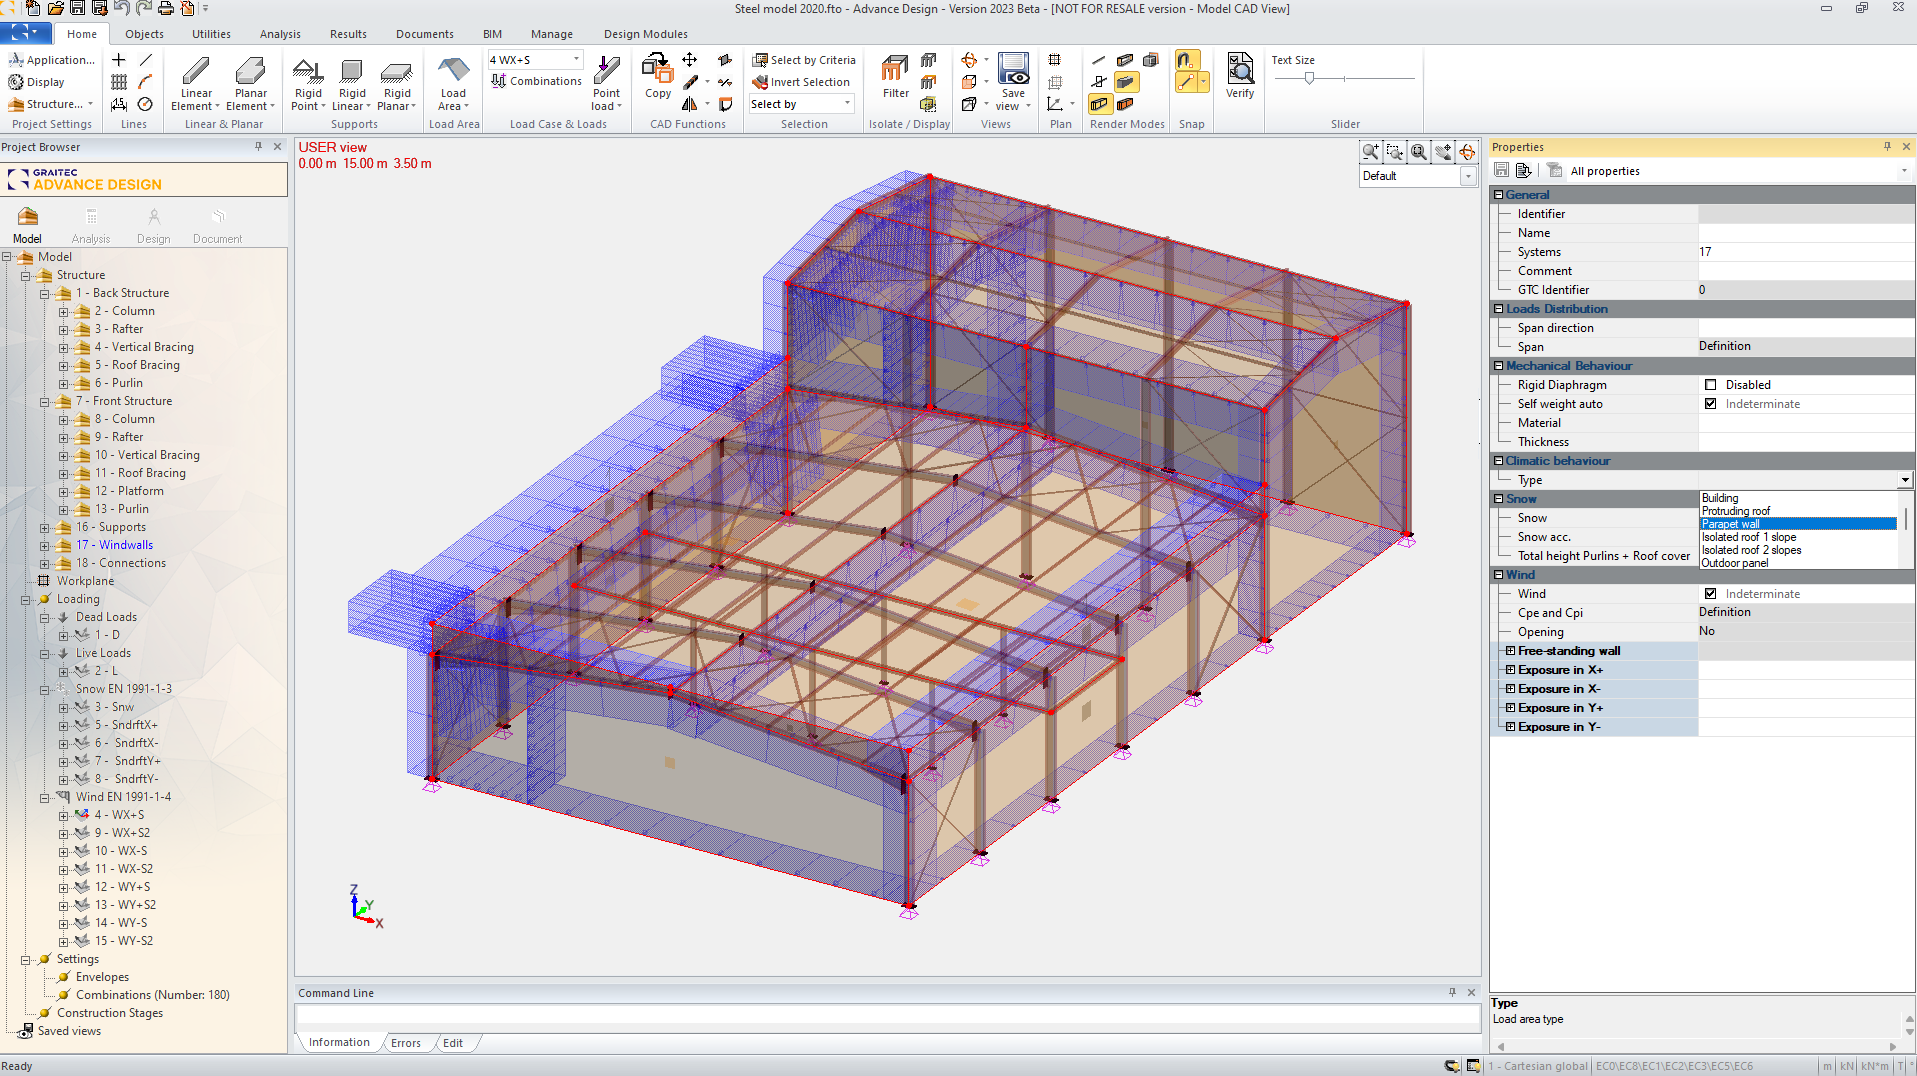Screen dimensions: 1917x1076
Task: Click the Filter isolate icon
Action: click(895, 78)
